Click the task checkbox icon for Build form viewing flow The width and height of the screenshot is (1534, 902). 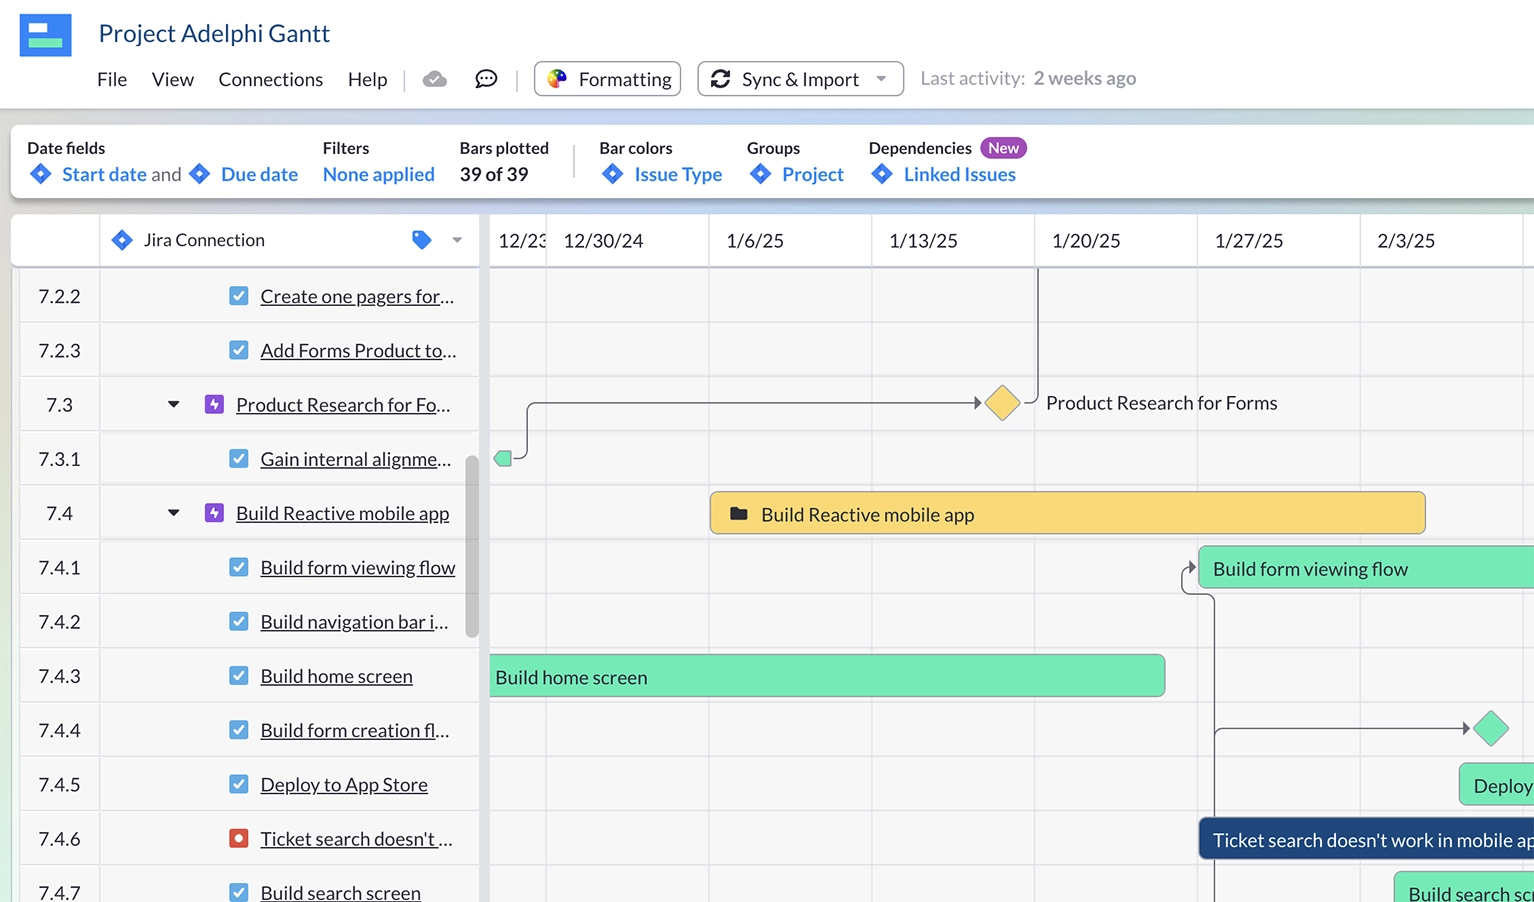(238, 567)
